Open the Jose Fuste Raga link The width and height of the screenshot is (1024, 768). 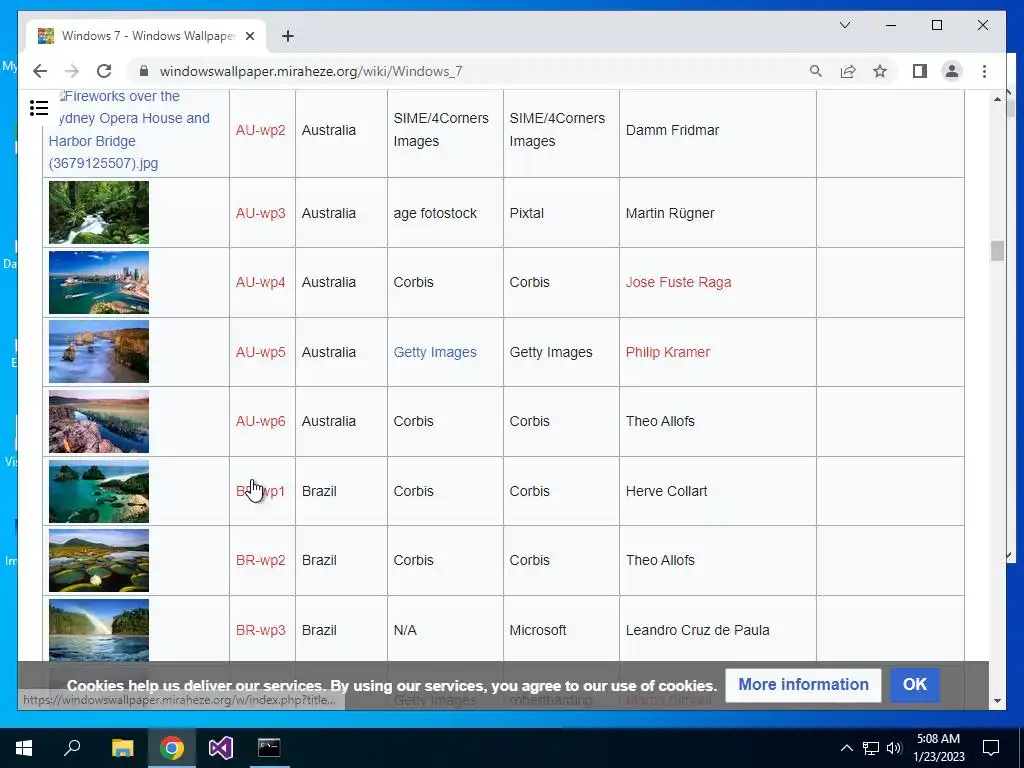coord(679,282)
